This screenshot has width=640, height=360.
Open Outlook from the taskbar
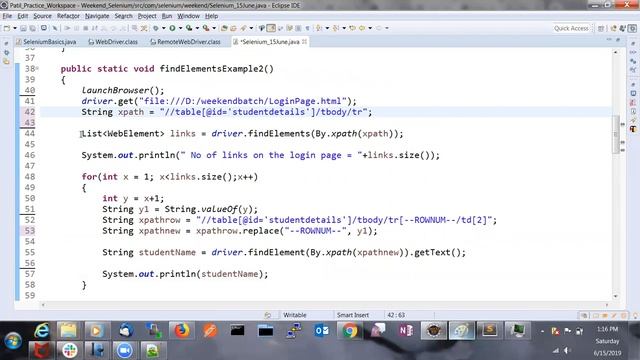tap(322, 331)
